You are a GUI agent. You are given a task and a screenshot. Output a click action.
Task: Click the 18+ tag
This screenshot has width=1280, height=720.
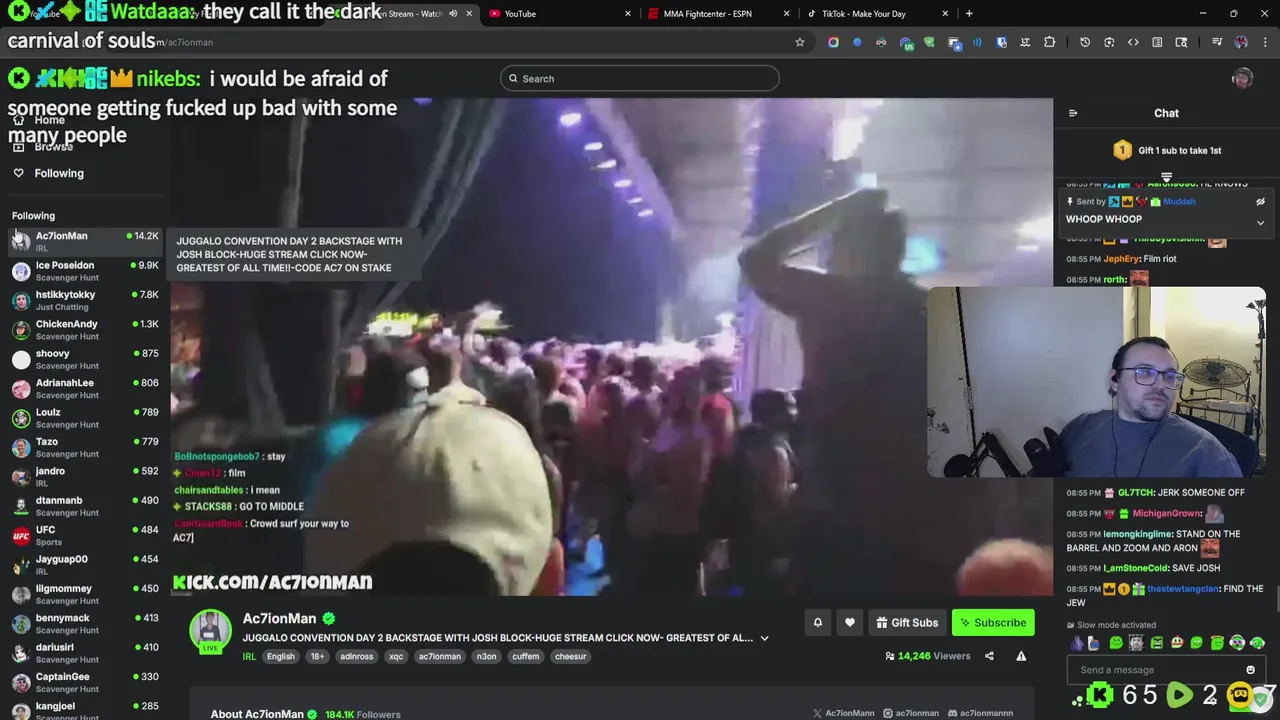tap(317, 657)
